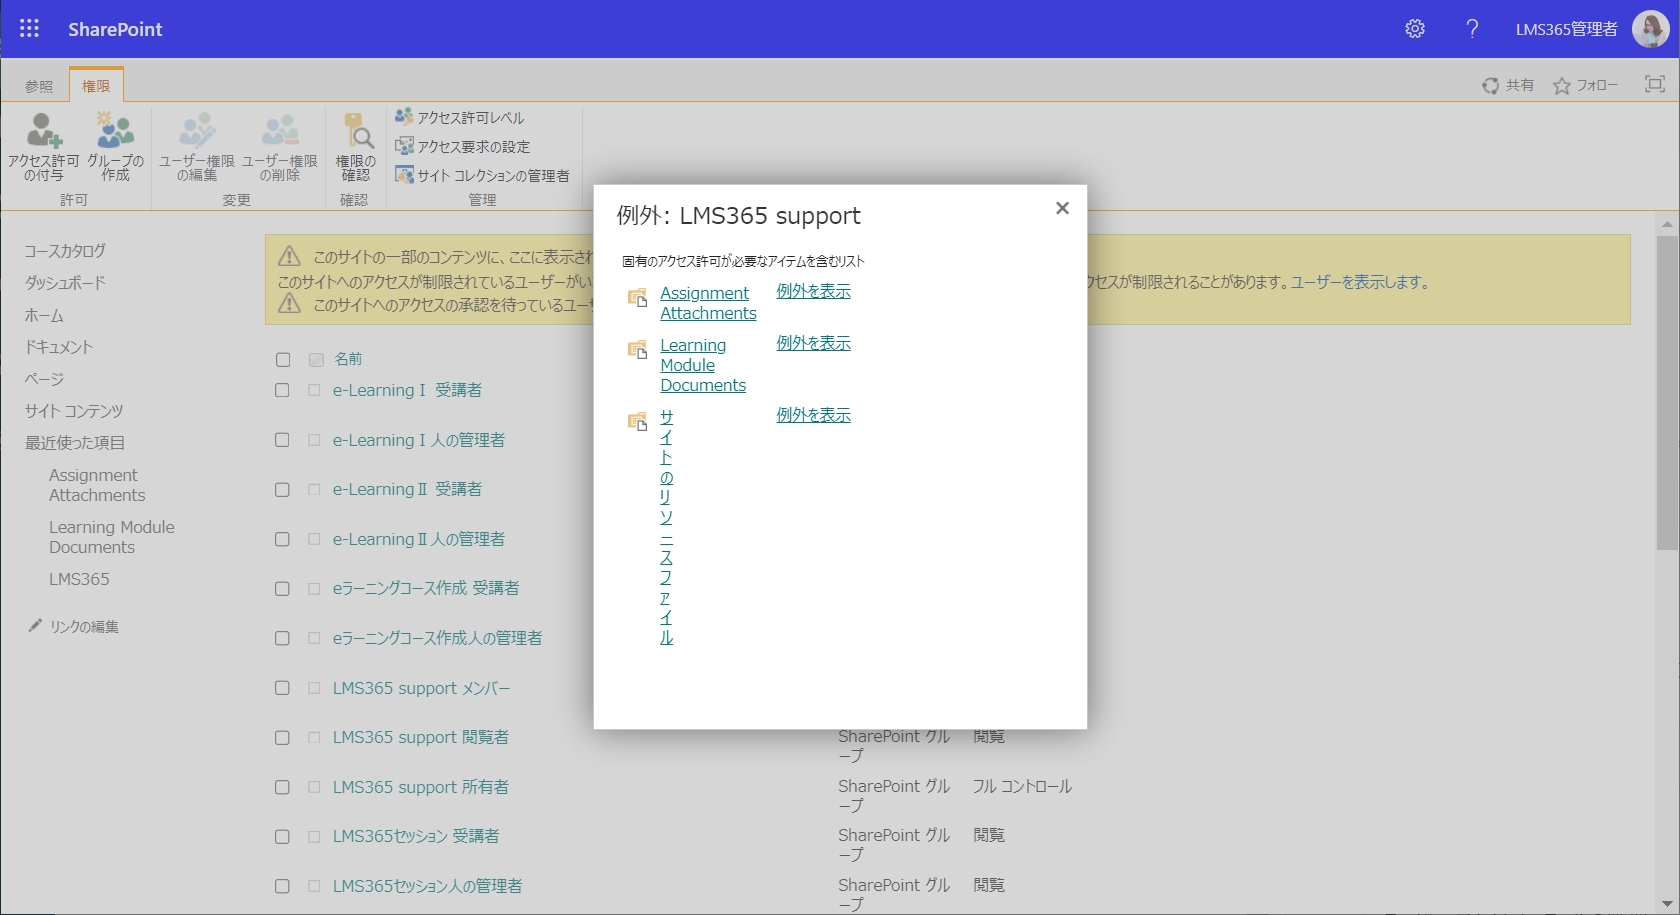Check the e-Learning I 人の管理者 row checkbox

pyautogui.click(x=283, y=440)
